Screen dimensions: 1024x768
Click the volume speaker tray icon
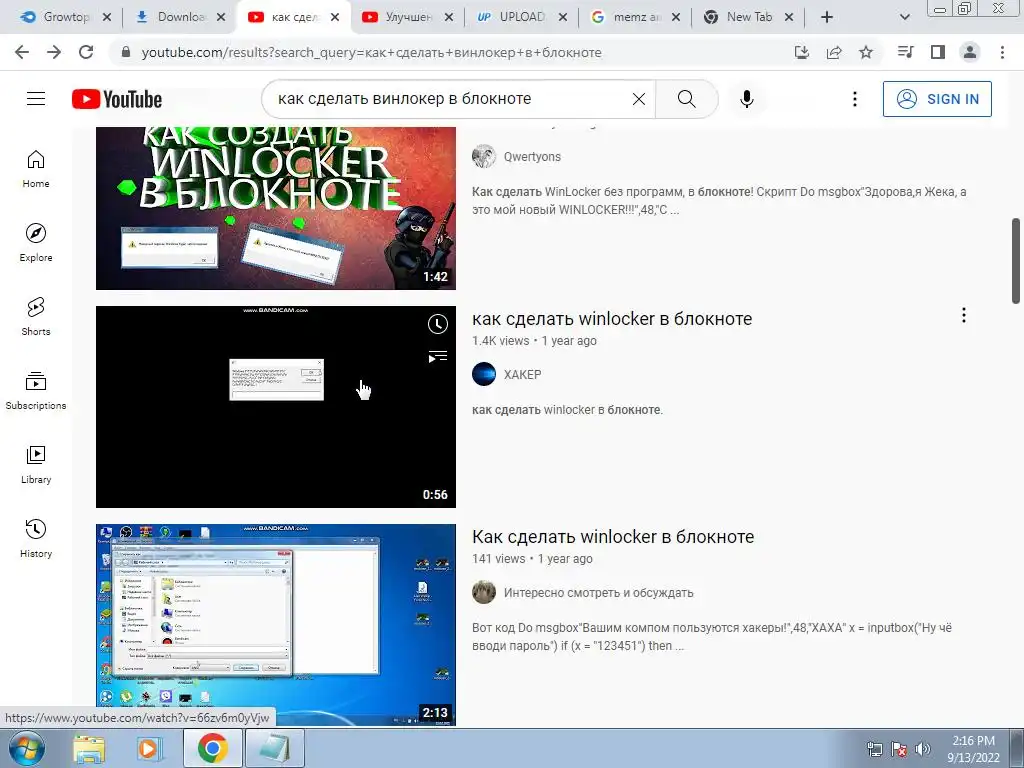point(923,749)
